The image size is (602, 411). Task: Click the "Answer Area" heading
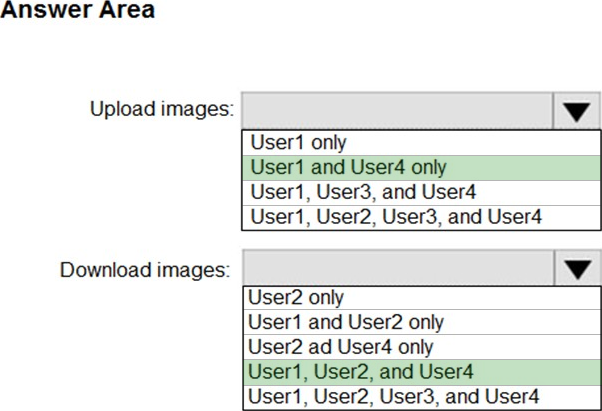[80, 12]
